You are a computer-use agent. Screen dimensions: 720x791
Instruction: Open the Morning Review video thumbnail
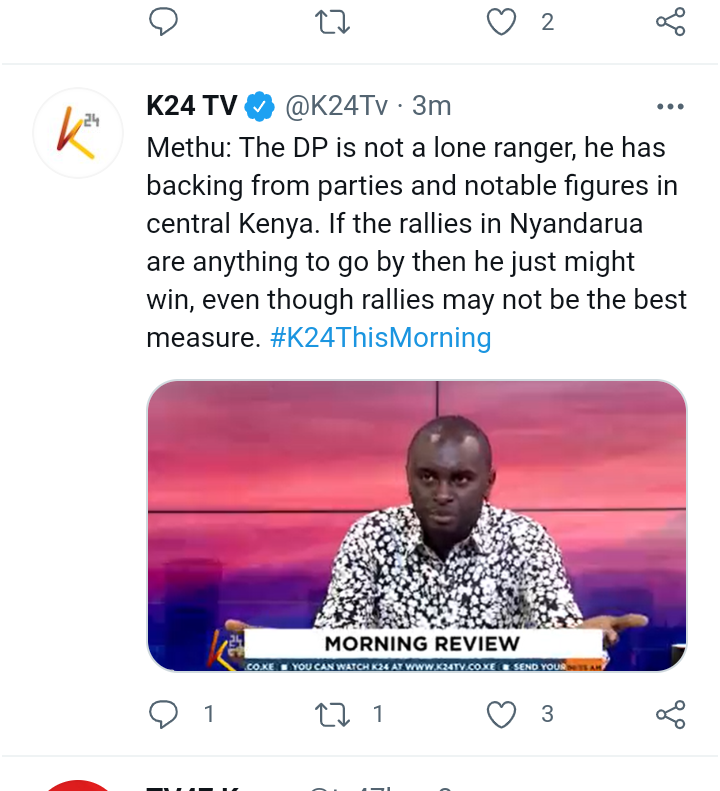coord(417,526)
